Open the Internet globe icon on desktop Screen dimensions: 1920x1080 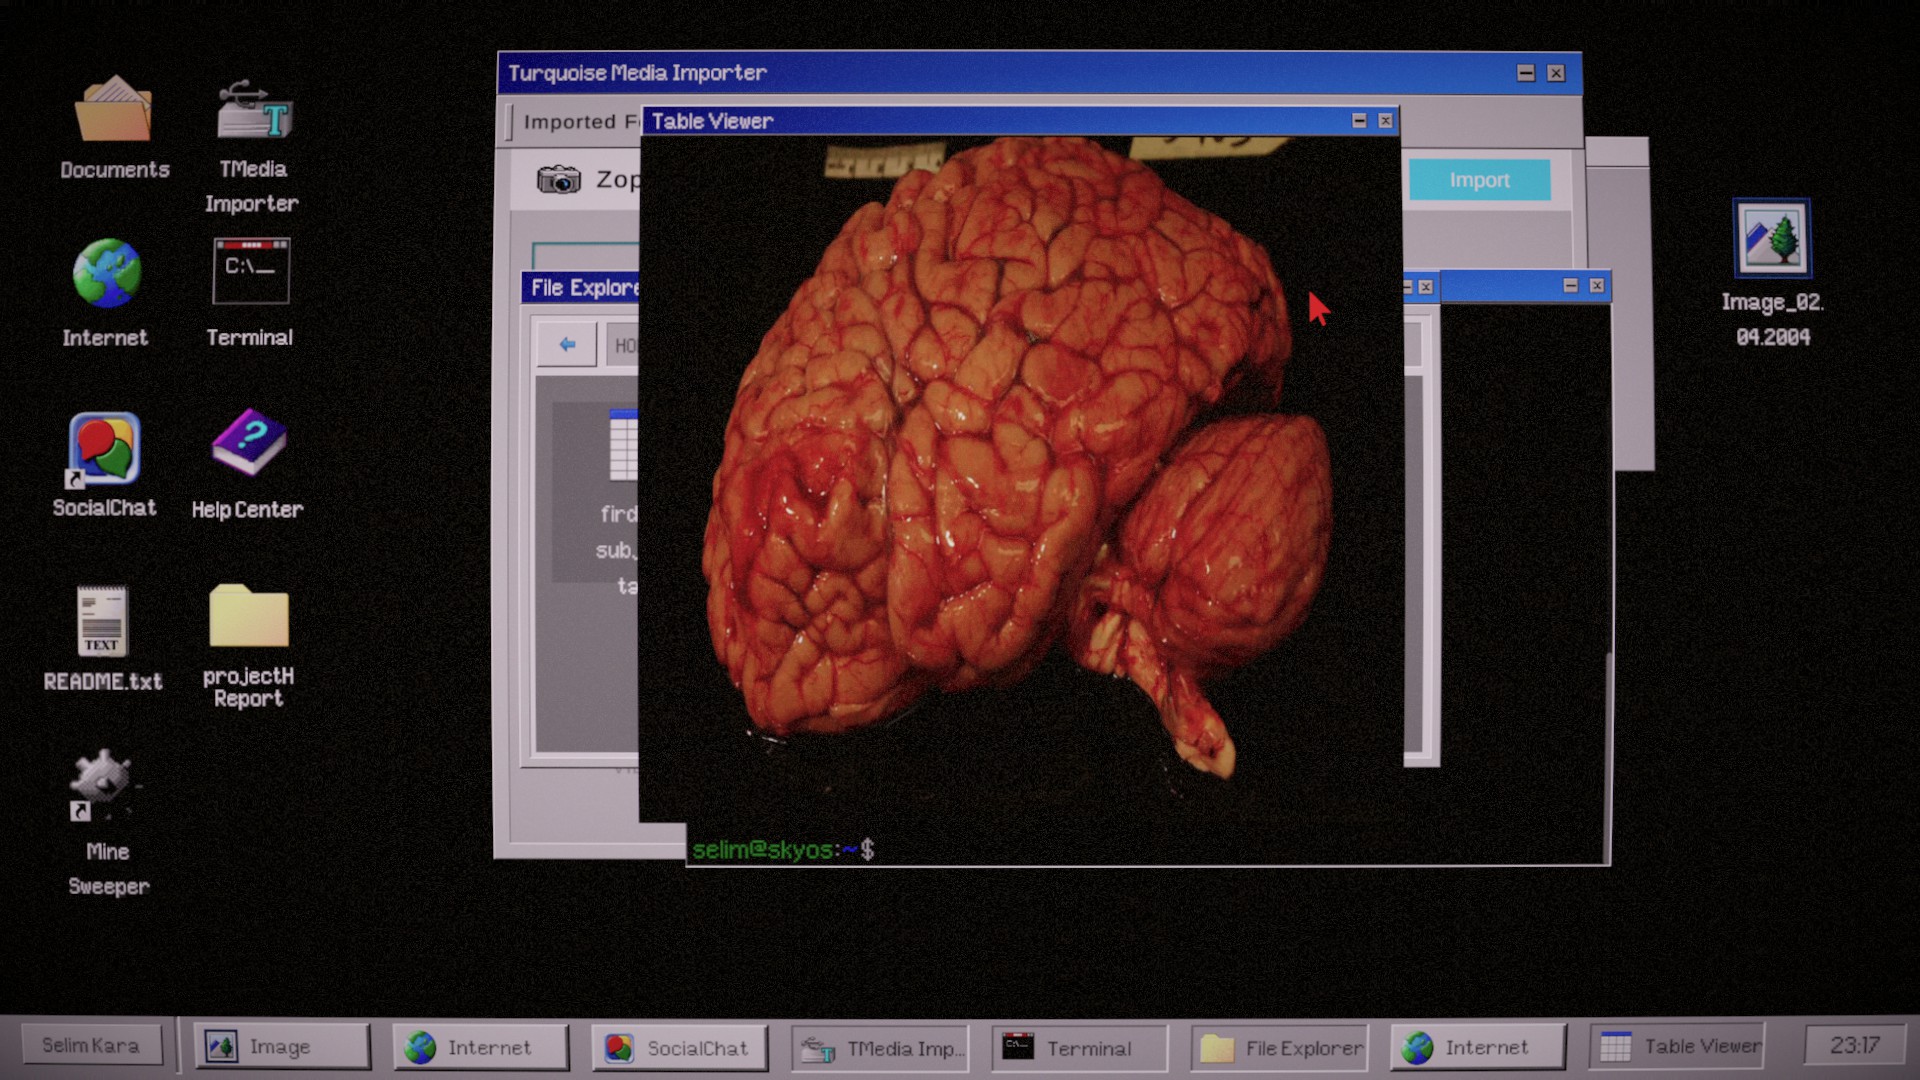(x=106, y=273)
